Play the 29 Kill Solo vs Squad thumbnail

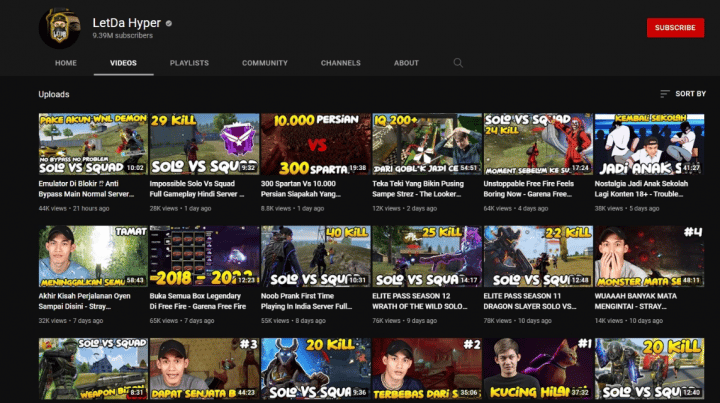[x=203, y=144]
